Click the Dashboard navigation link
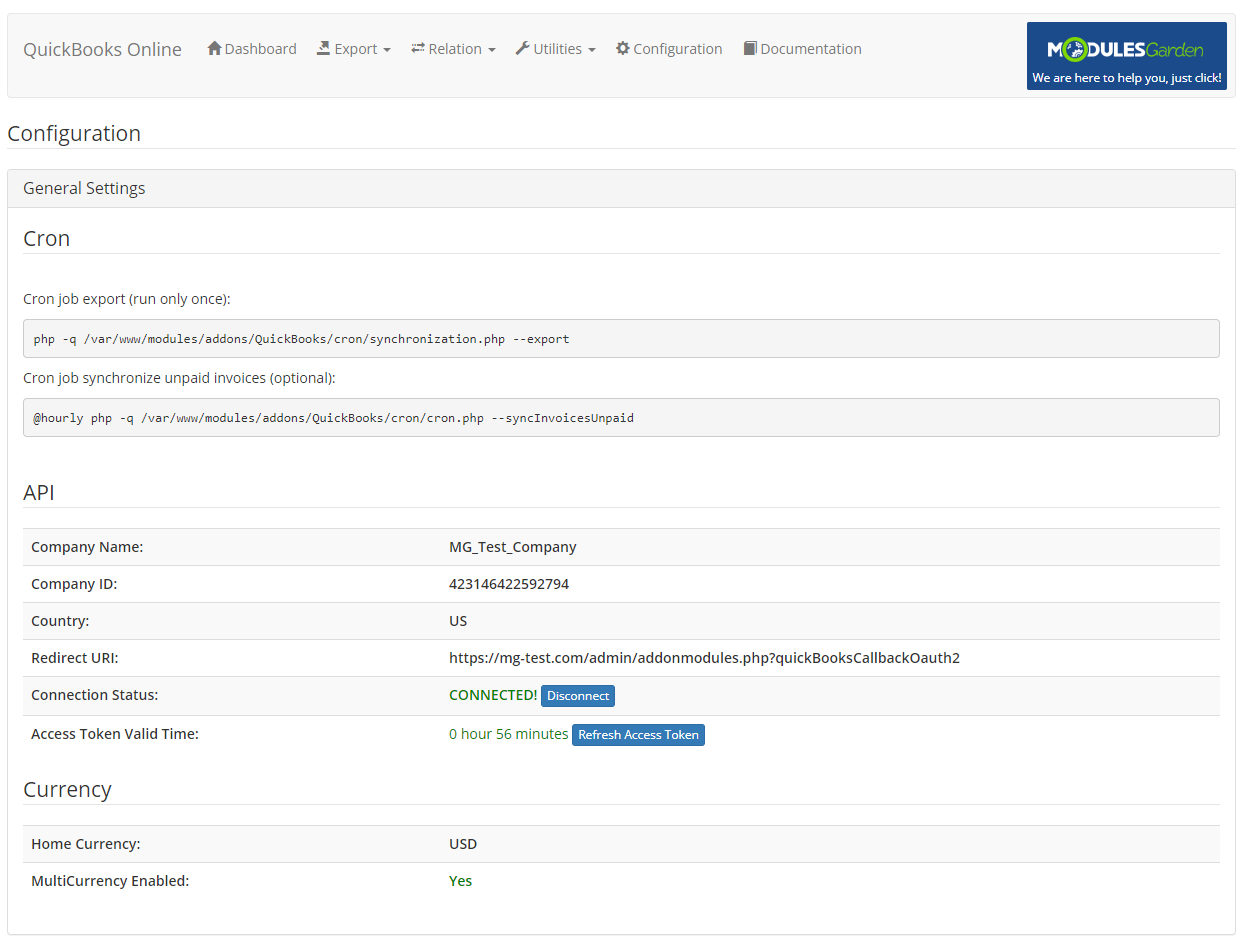The image size is (1243, 941). tap(251, 47)
